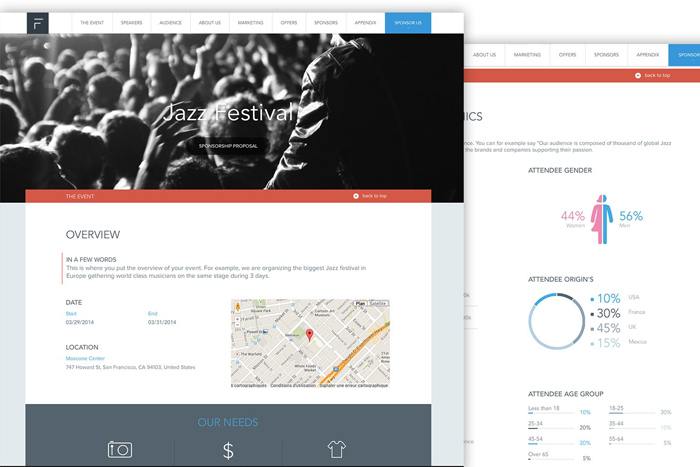Go to the Audience section in navbar
700x467 pixels.
(x=170, y=22)
